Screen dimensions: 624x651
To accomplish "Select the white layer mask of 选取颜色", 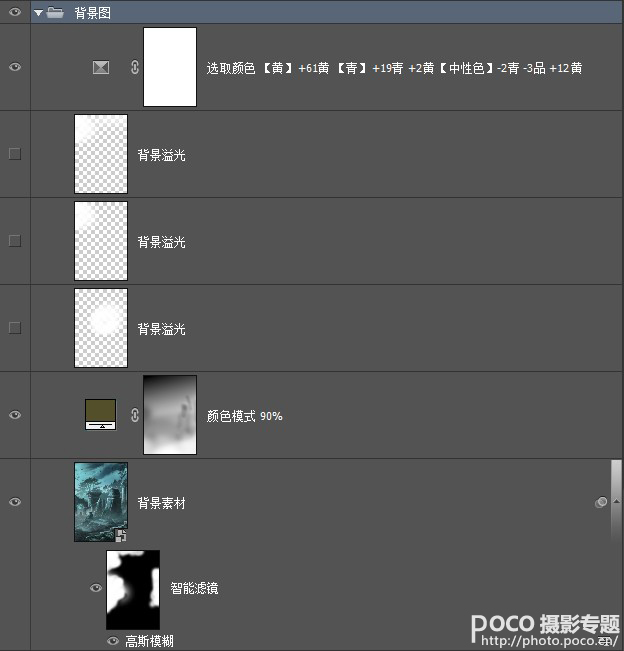I will click(170, 67).
